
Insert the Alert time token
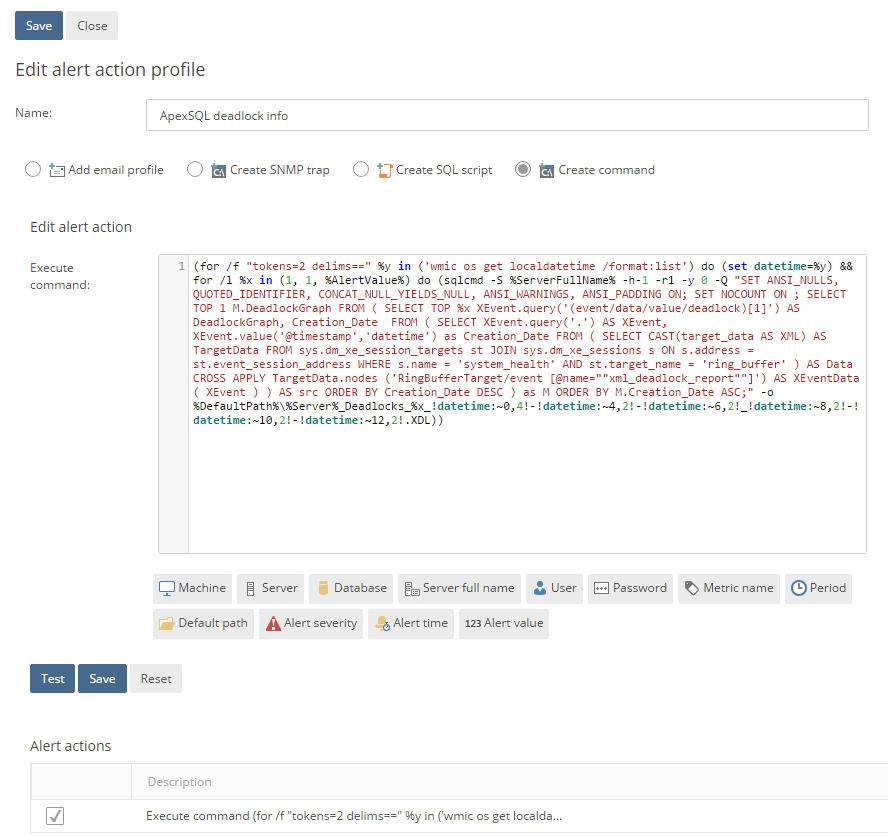pyautogui.click(x=411, y=623)
